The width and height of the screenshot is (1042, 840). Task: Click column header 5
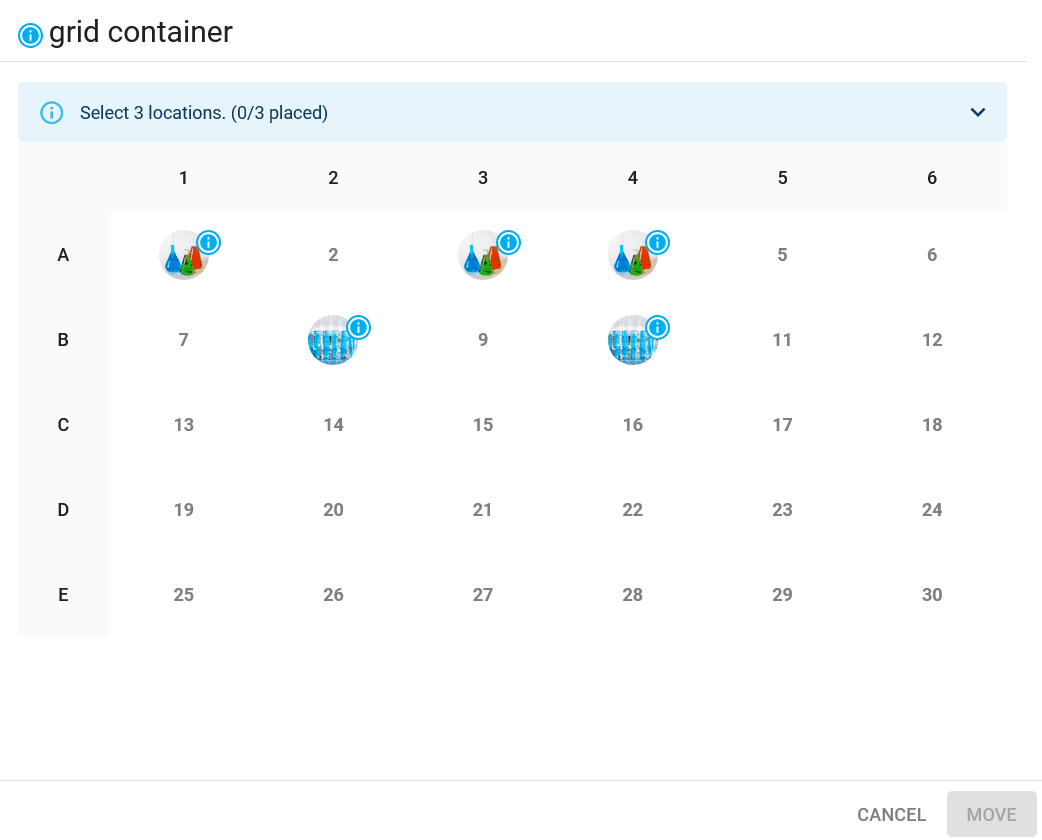[782, 178]
